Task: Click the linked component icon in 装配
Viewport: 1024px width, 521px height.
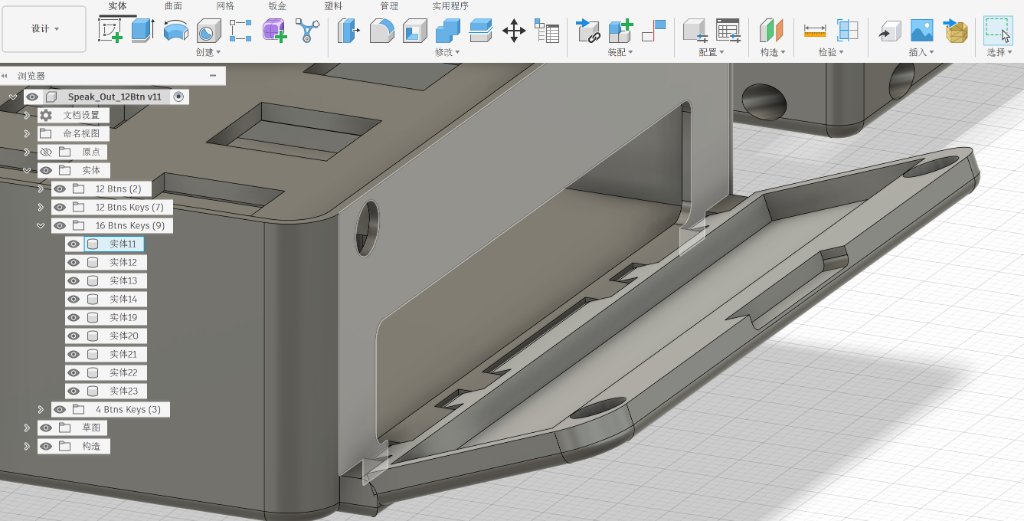Action: [x=588, y=30]
